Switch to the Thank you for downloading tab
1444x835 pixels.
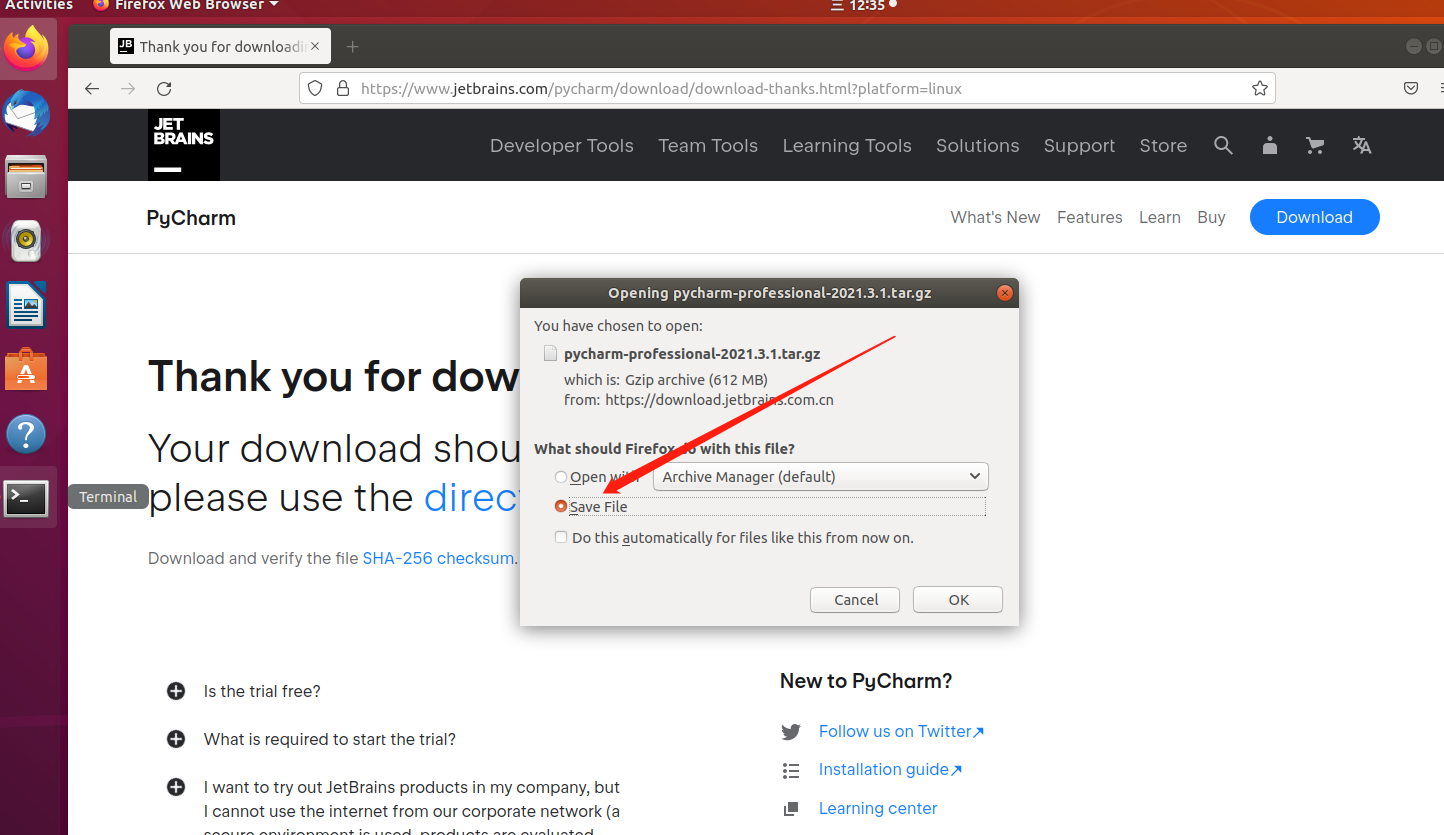(219, 46)
